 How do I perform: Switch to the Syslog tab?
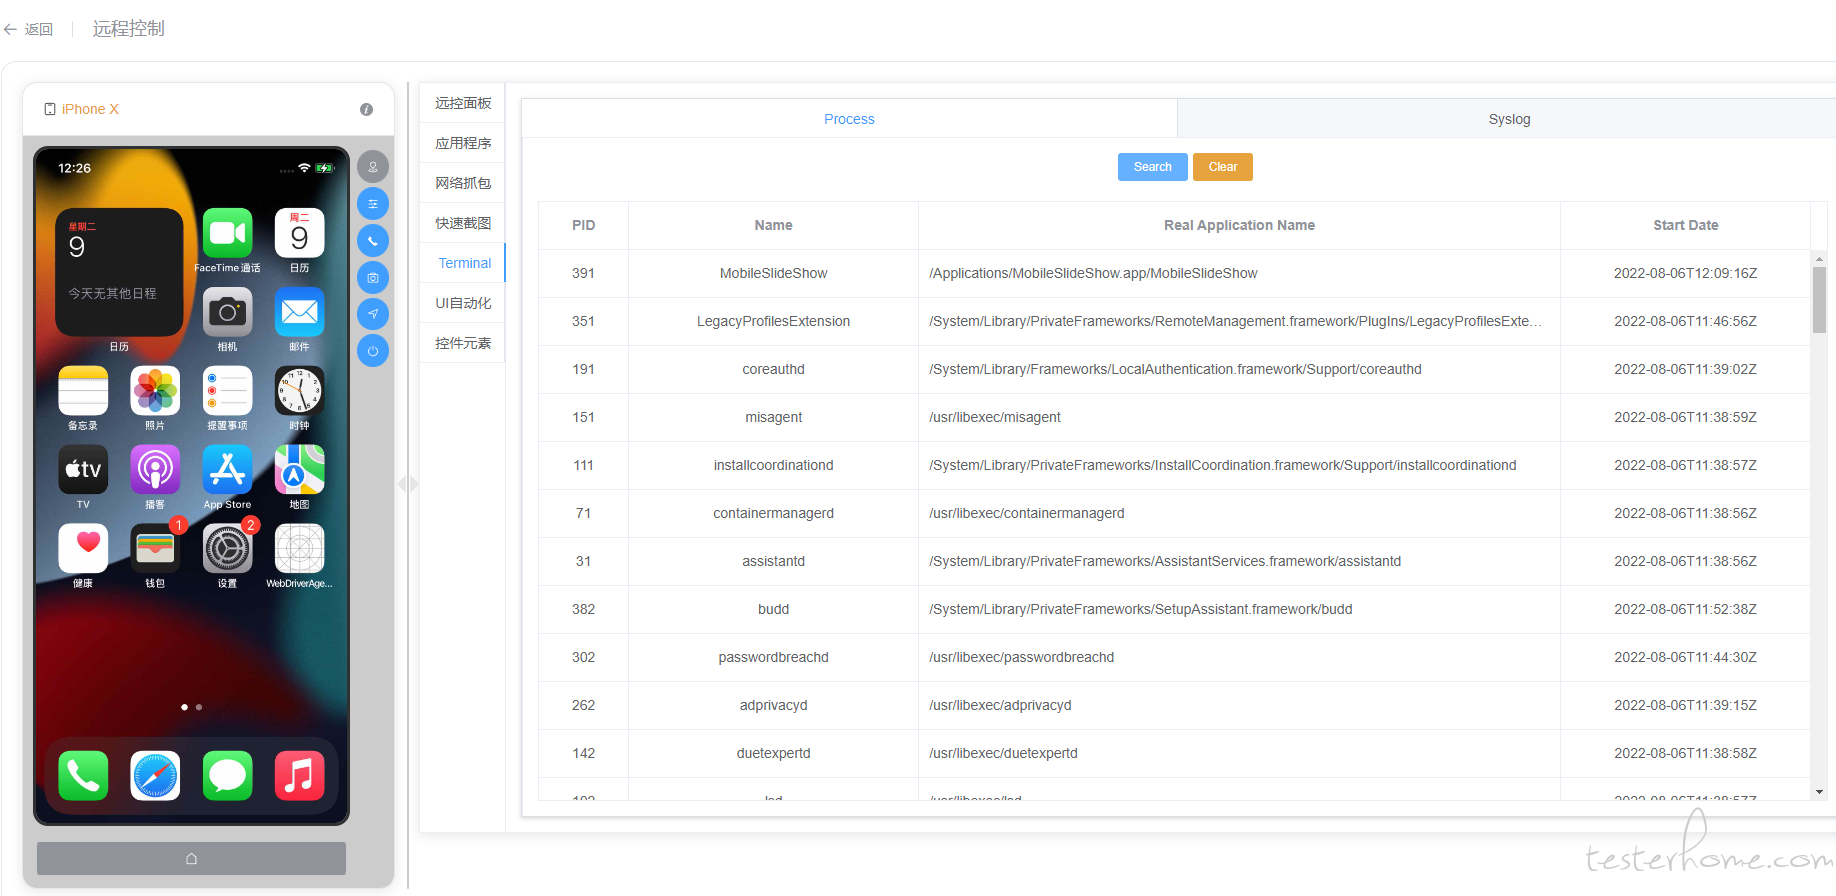[1509, 119]
